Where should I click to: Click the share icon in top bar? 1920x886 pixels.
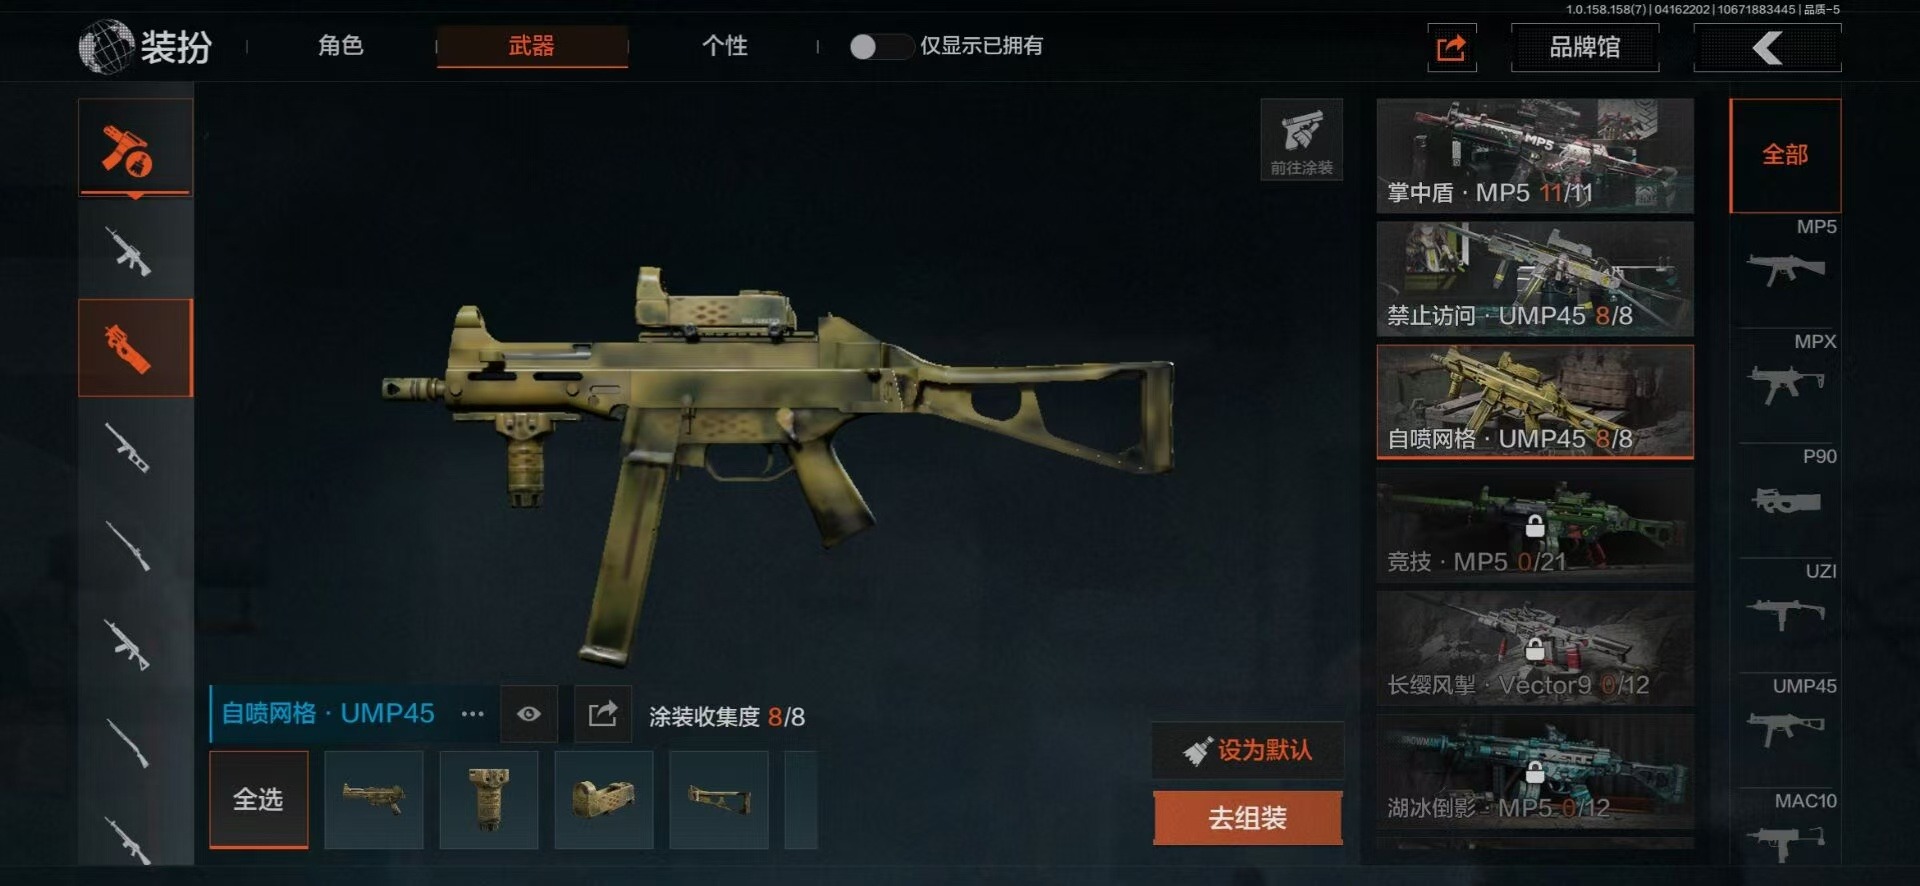click(1452, 47)
